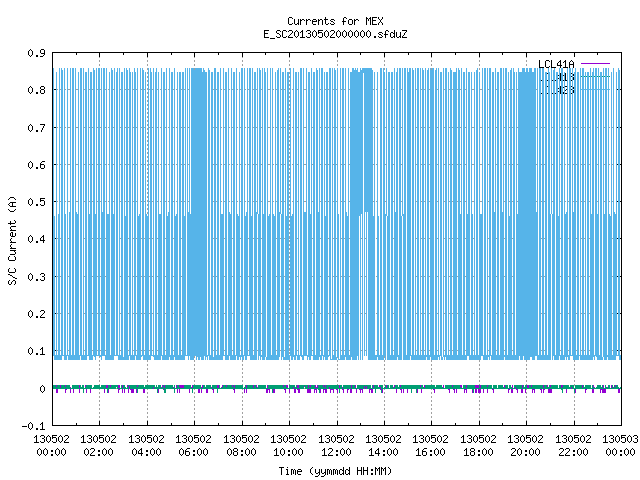Click the 0.3 y-axis tick label
Screen dimensions: 640x480
tap(36, 277)
